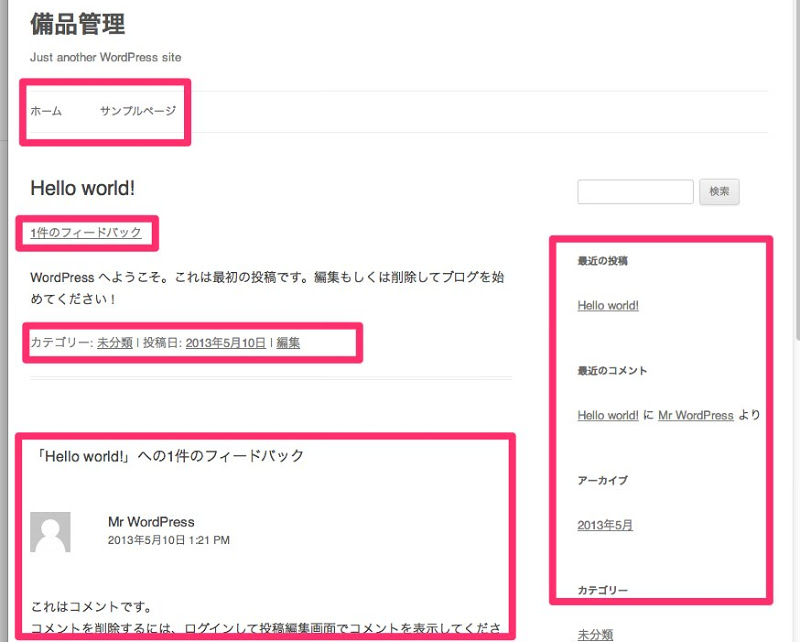Click the カテゴリー widget heading
Screen dimensions: 800x642
click(x=603, y=590)
